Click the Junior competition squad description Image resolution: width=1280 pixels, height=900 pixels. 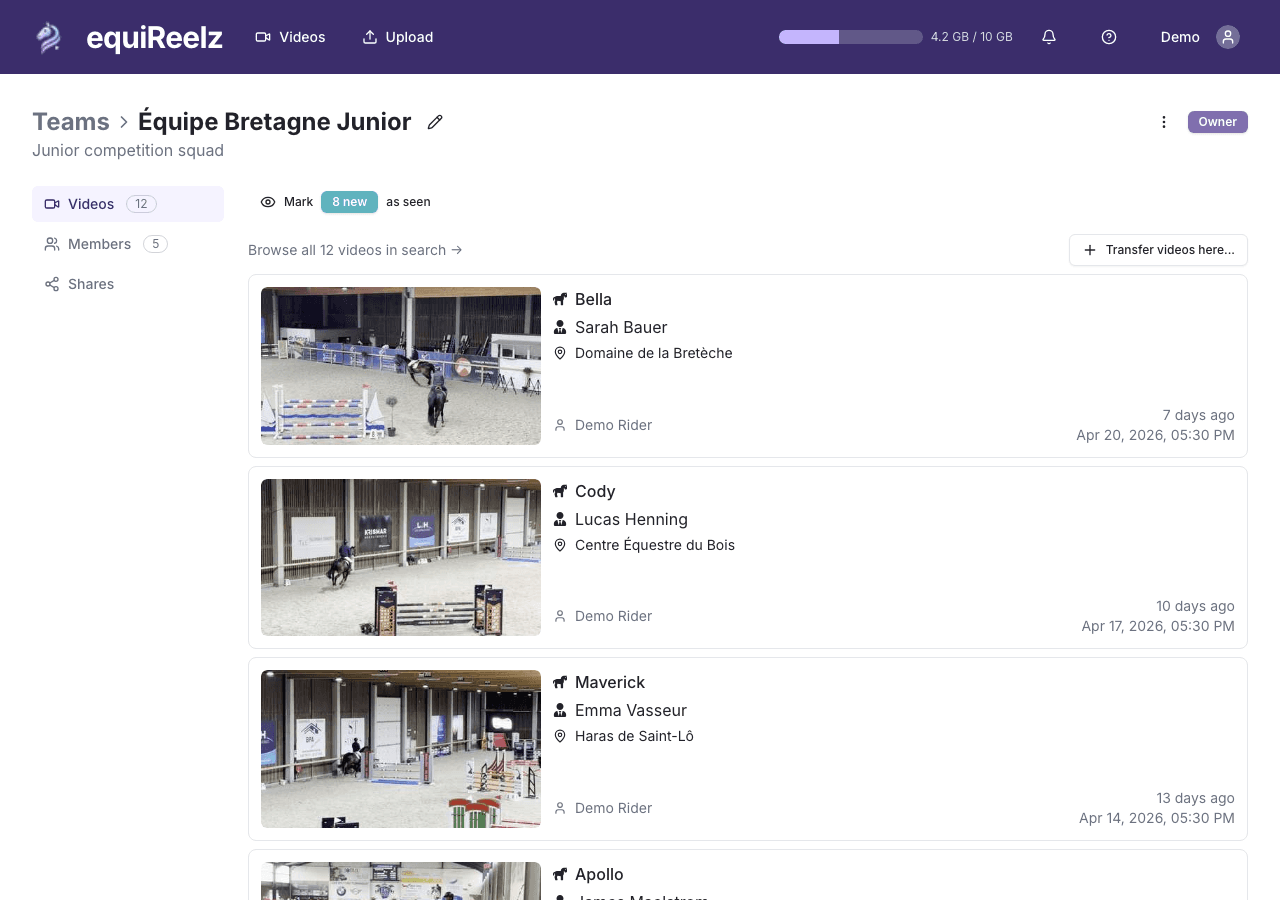coord(128,151)
